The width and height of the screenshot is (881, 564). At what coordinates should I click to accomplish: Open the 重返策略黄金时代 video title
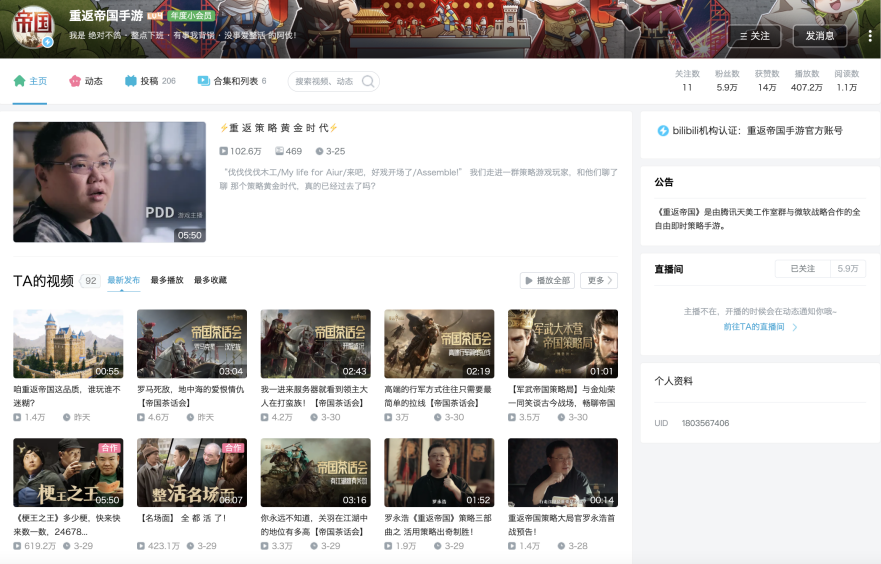click(279, 128)
